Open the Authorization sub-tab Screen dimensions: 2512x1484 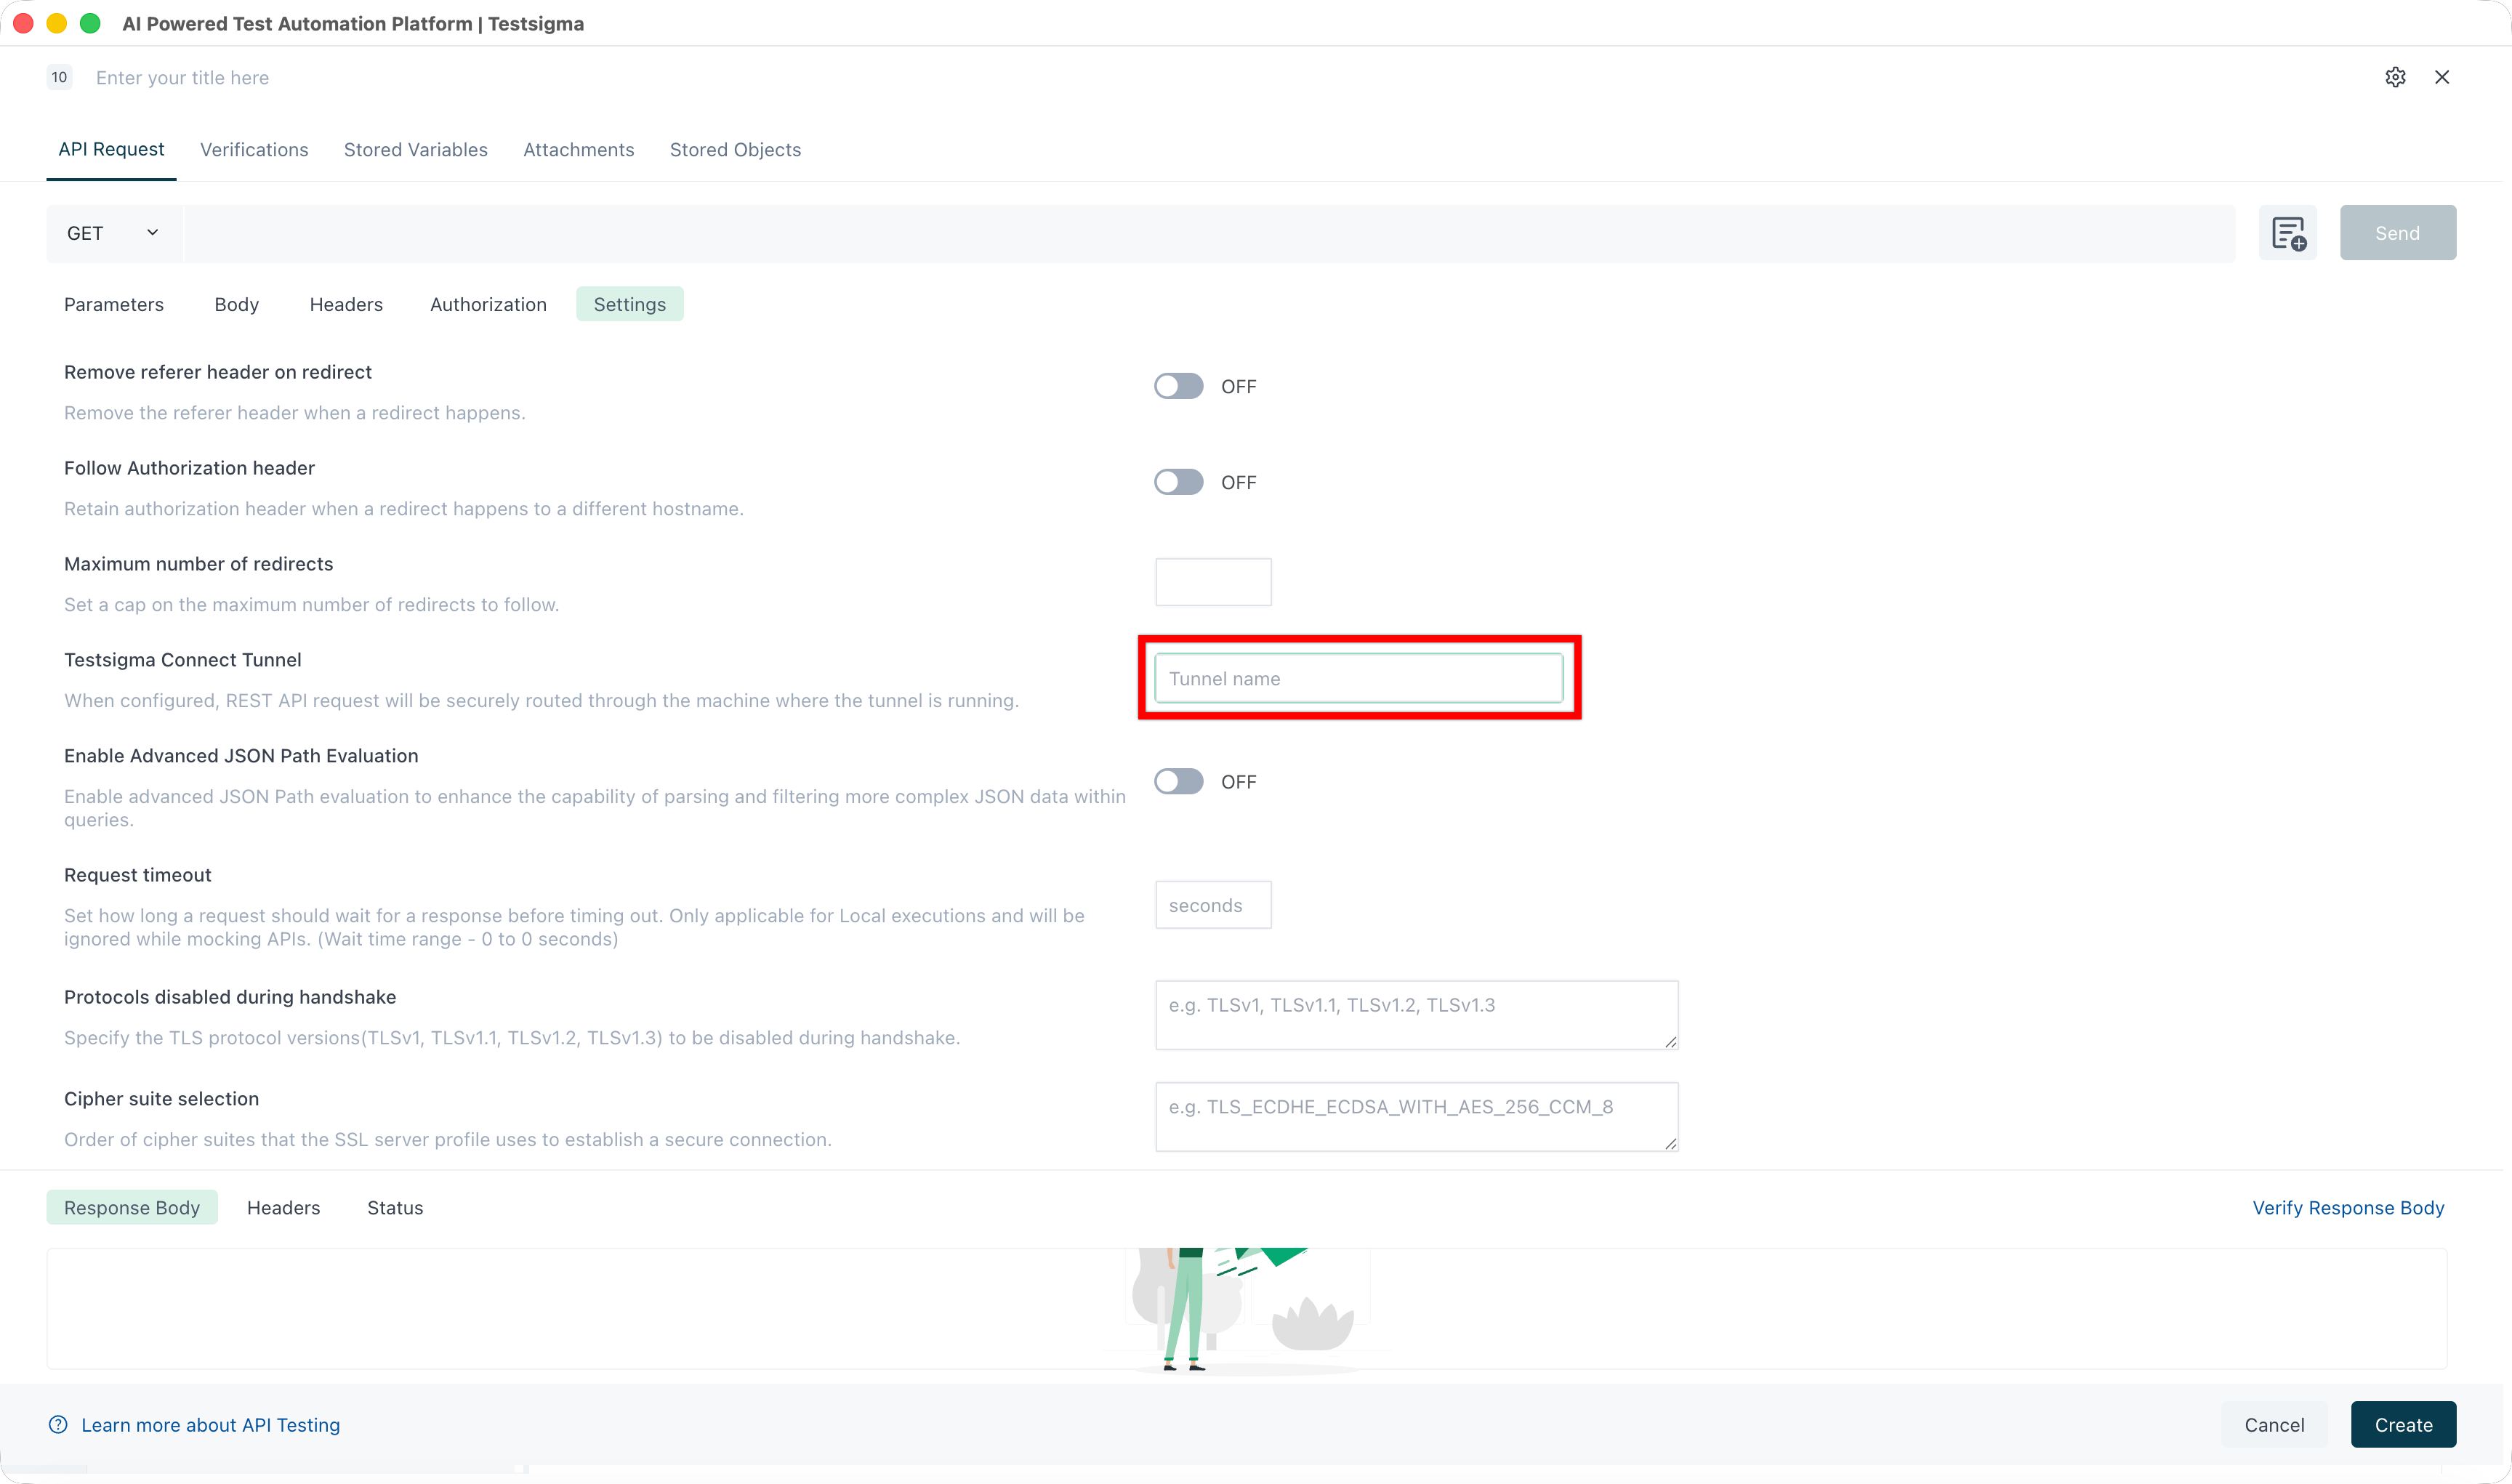pos(488,305)
